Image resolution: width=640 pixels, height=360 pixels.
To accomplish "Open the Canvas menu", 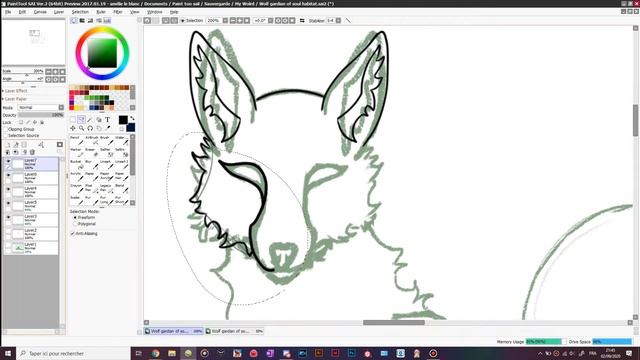I will pos(40,12).
